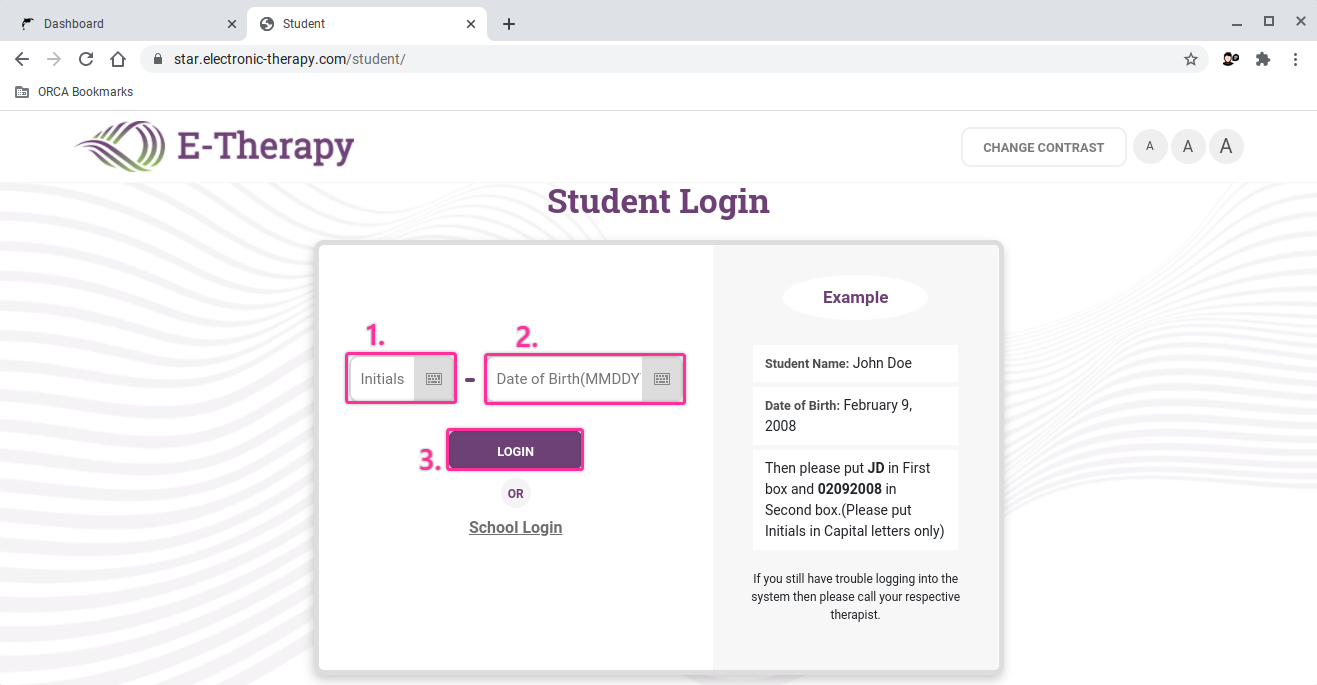Go back with the browser back arrow
Image resolution: width=1317 pixels, height=685 pixels.
pos(22,59)
